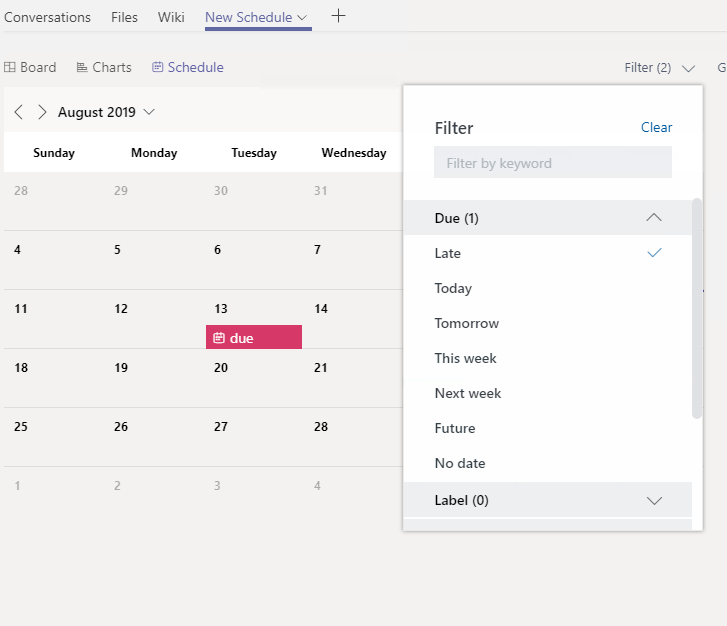The width and height of the screenshot is (727, 626).
Task: Open New Schedule tab dropdown
Action: point(302,18)
